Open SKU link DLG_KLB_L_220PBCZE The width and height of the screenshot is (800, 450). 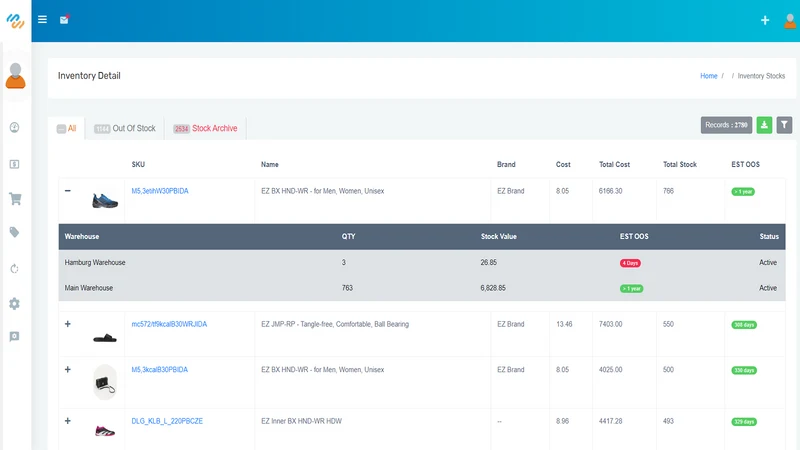tap(167, 421)
